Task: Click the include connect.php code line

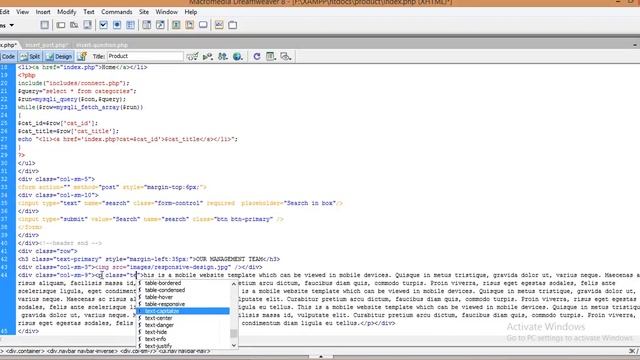Action: point(73,83)
